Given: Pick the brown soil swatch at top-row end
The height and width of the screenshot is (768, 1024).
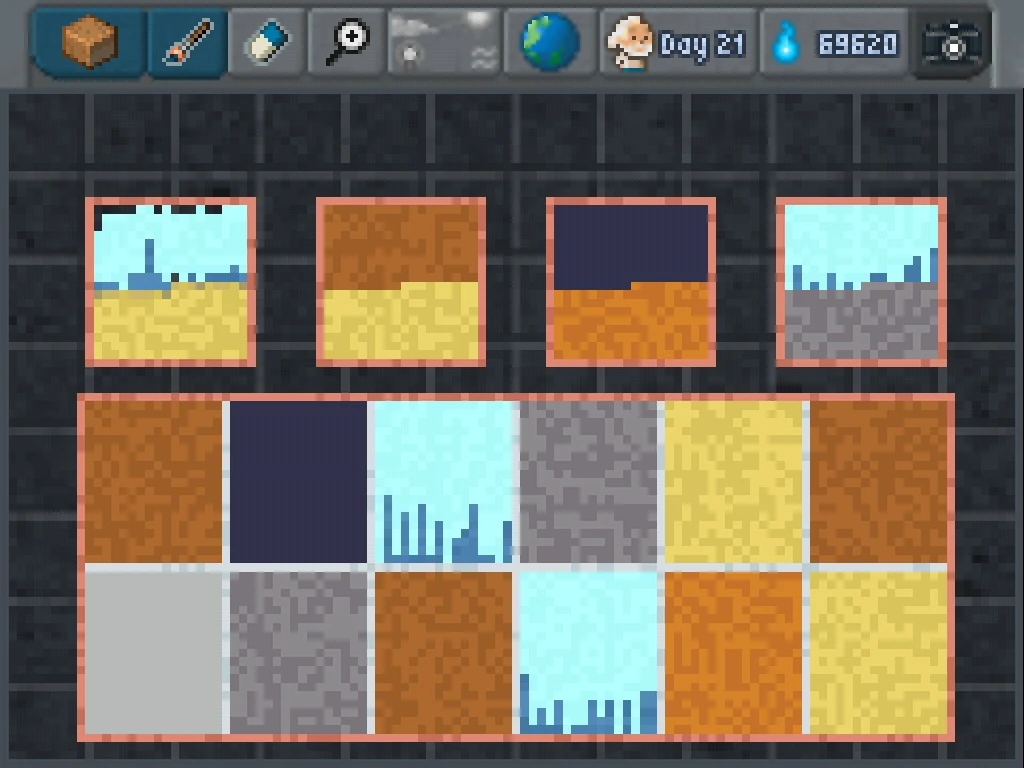Looking at the screenshot, I should (x=878, y=481).
